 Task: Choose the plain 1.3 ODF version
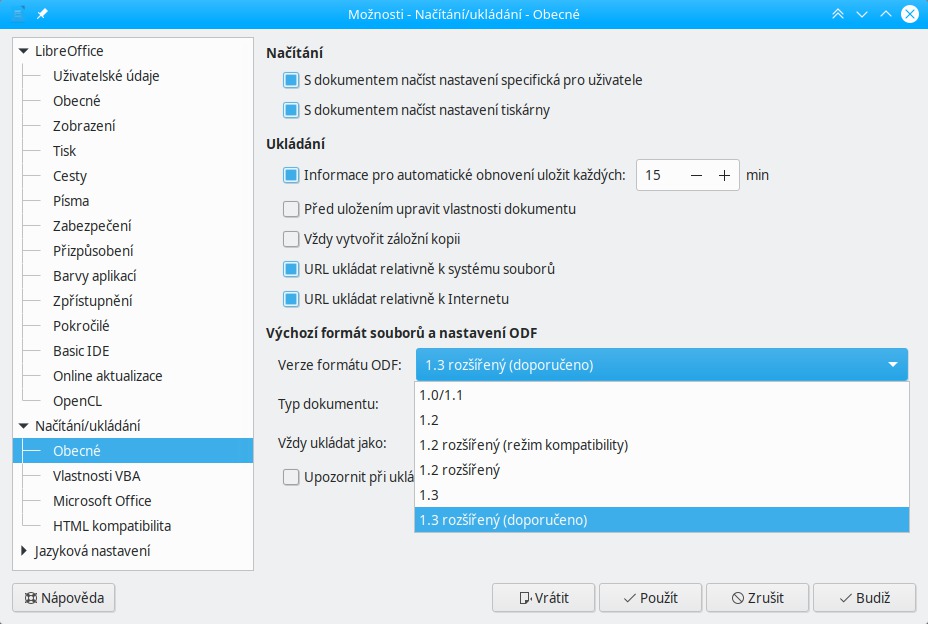(662, 495)
